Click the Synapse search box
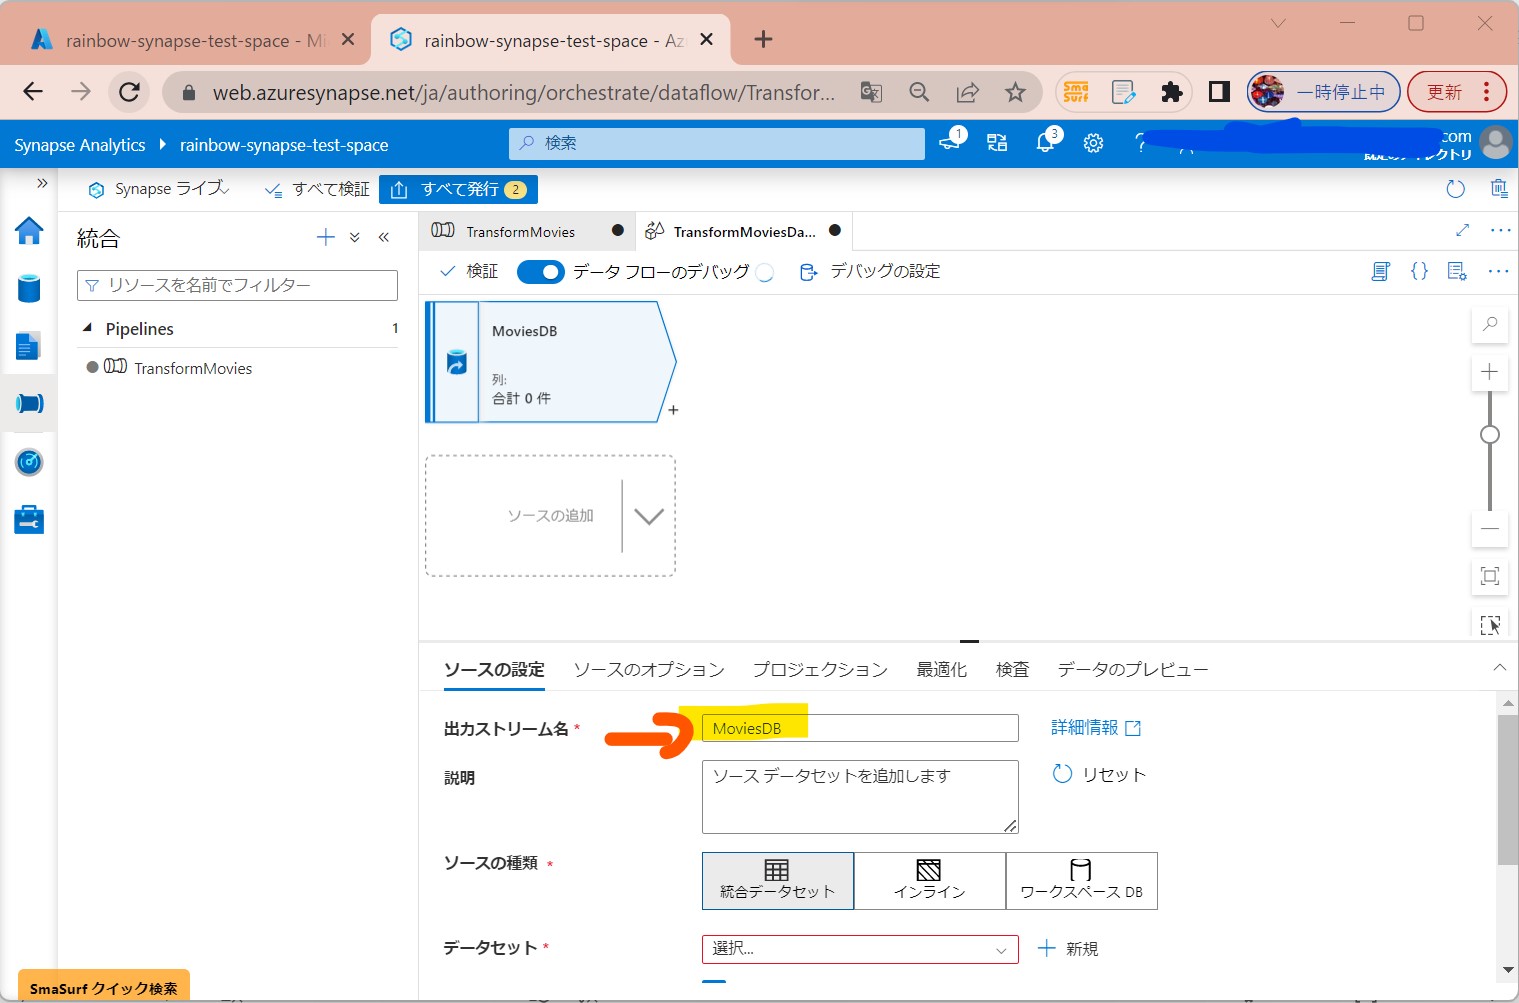 [717, 143]
